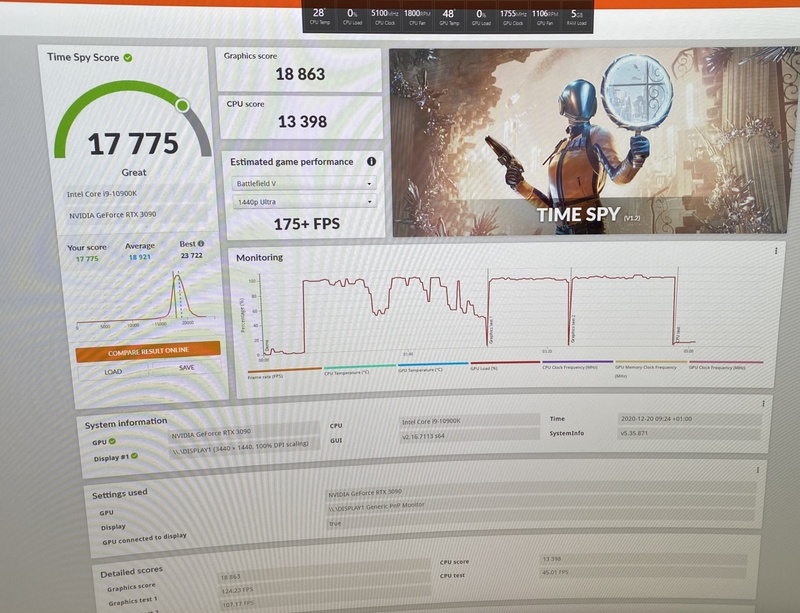Click the COMPARE RESULT ONLINE button

pyautogui.click(x=148, y=351)
